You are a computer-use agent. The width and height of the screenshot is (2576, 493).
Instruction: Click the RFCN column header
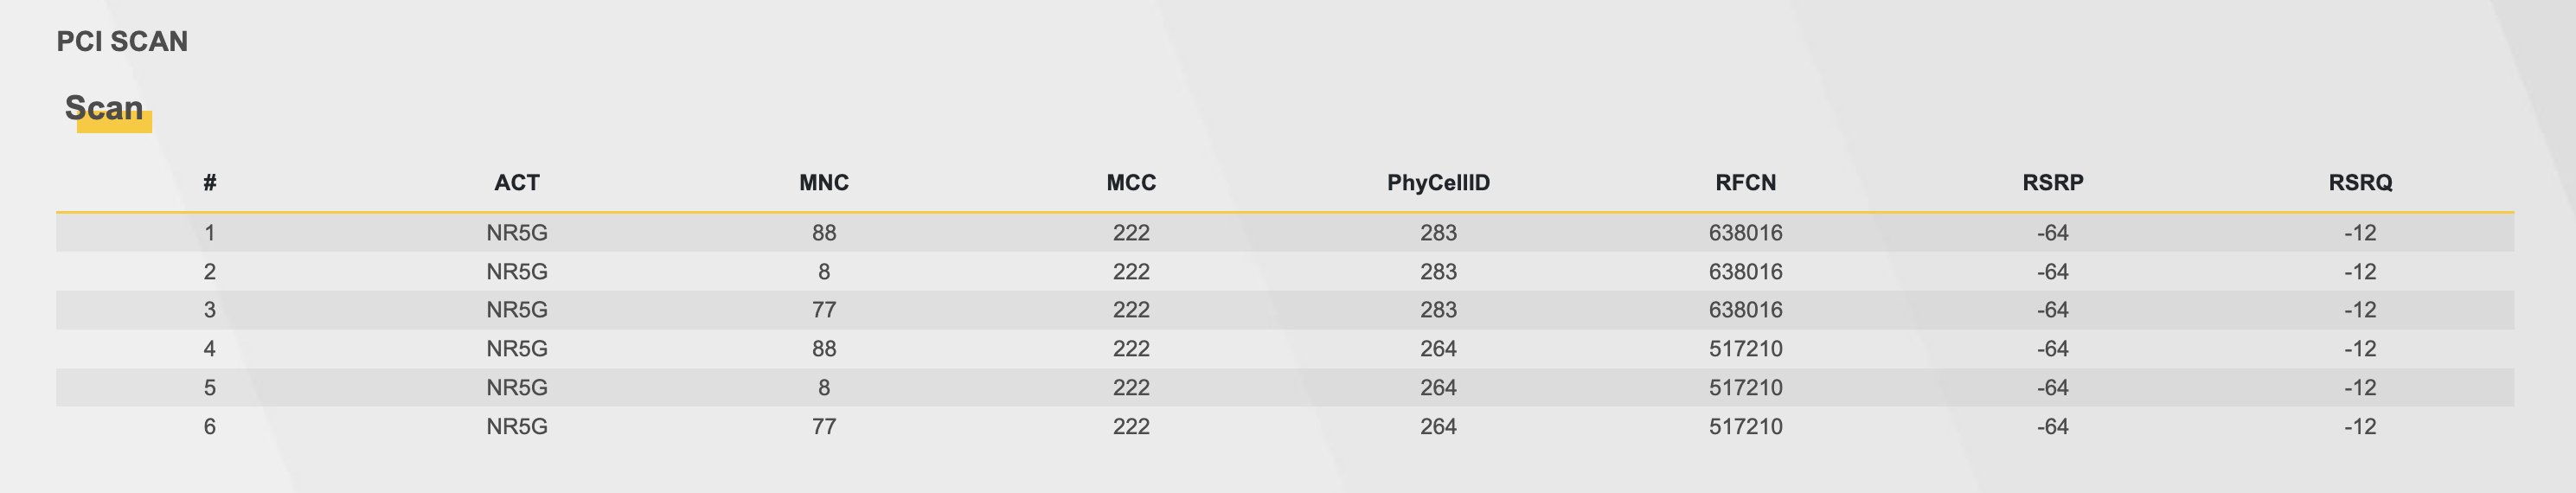coord(1746,183)
